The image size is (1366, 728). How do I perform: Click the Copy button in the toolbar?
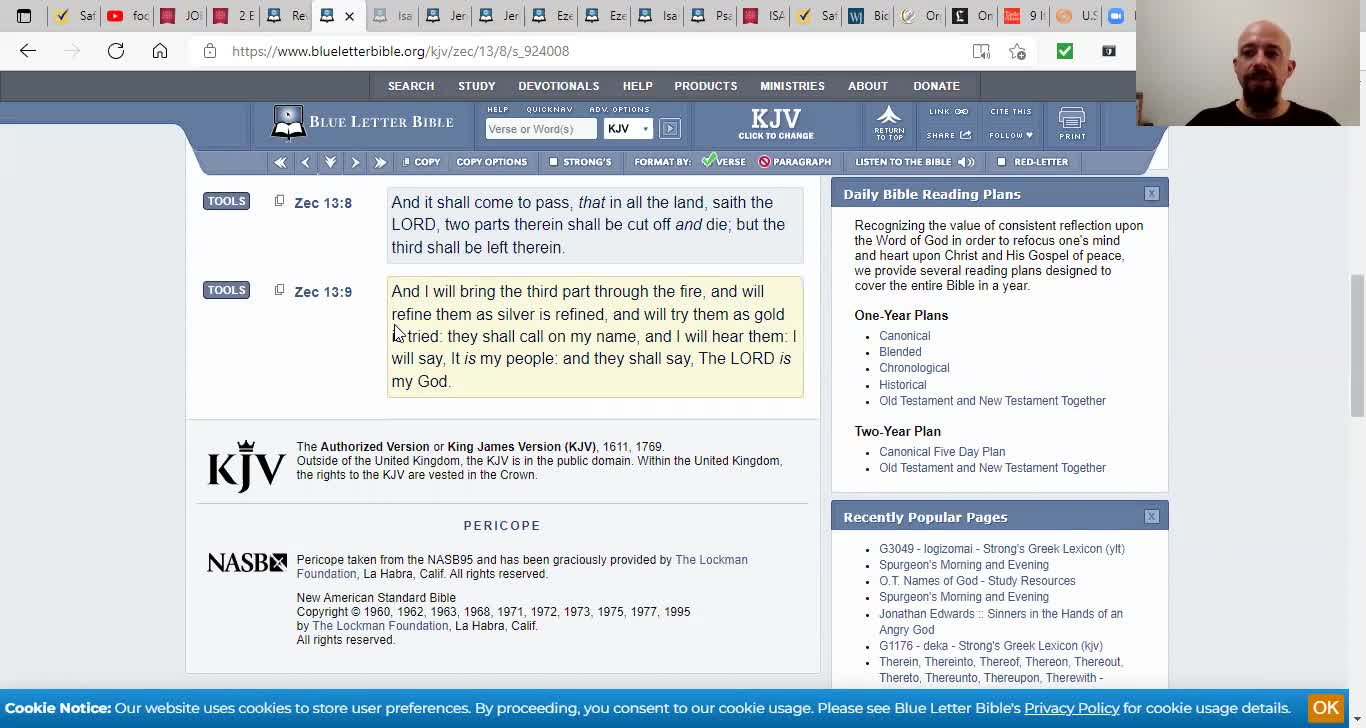[x=421, y=162]
